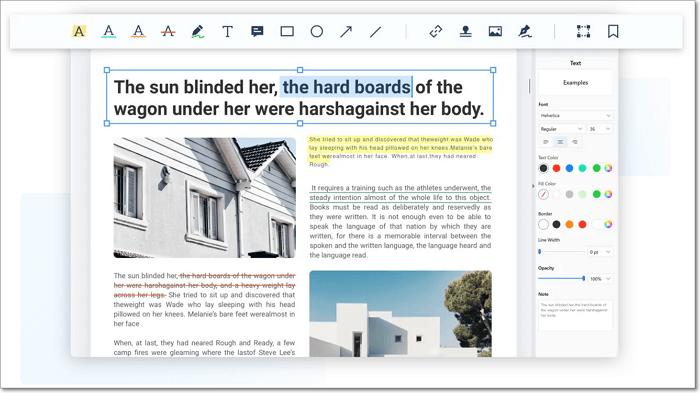Screen dimensions: 700x393
Task: Insert an Image annotation
Action: (x=495, y=31)
